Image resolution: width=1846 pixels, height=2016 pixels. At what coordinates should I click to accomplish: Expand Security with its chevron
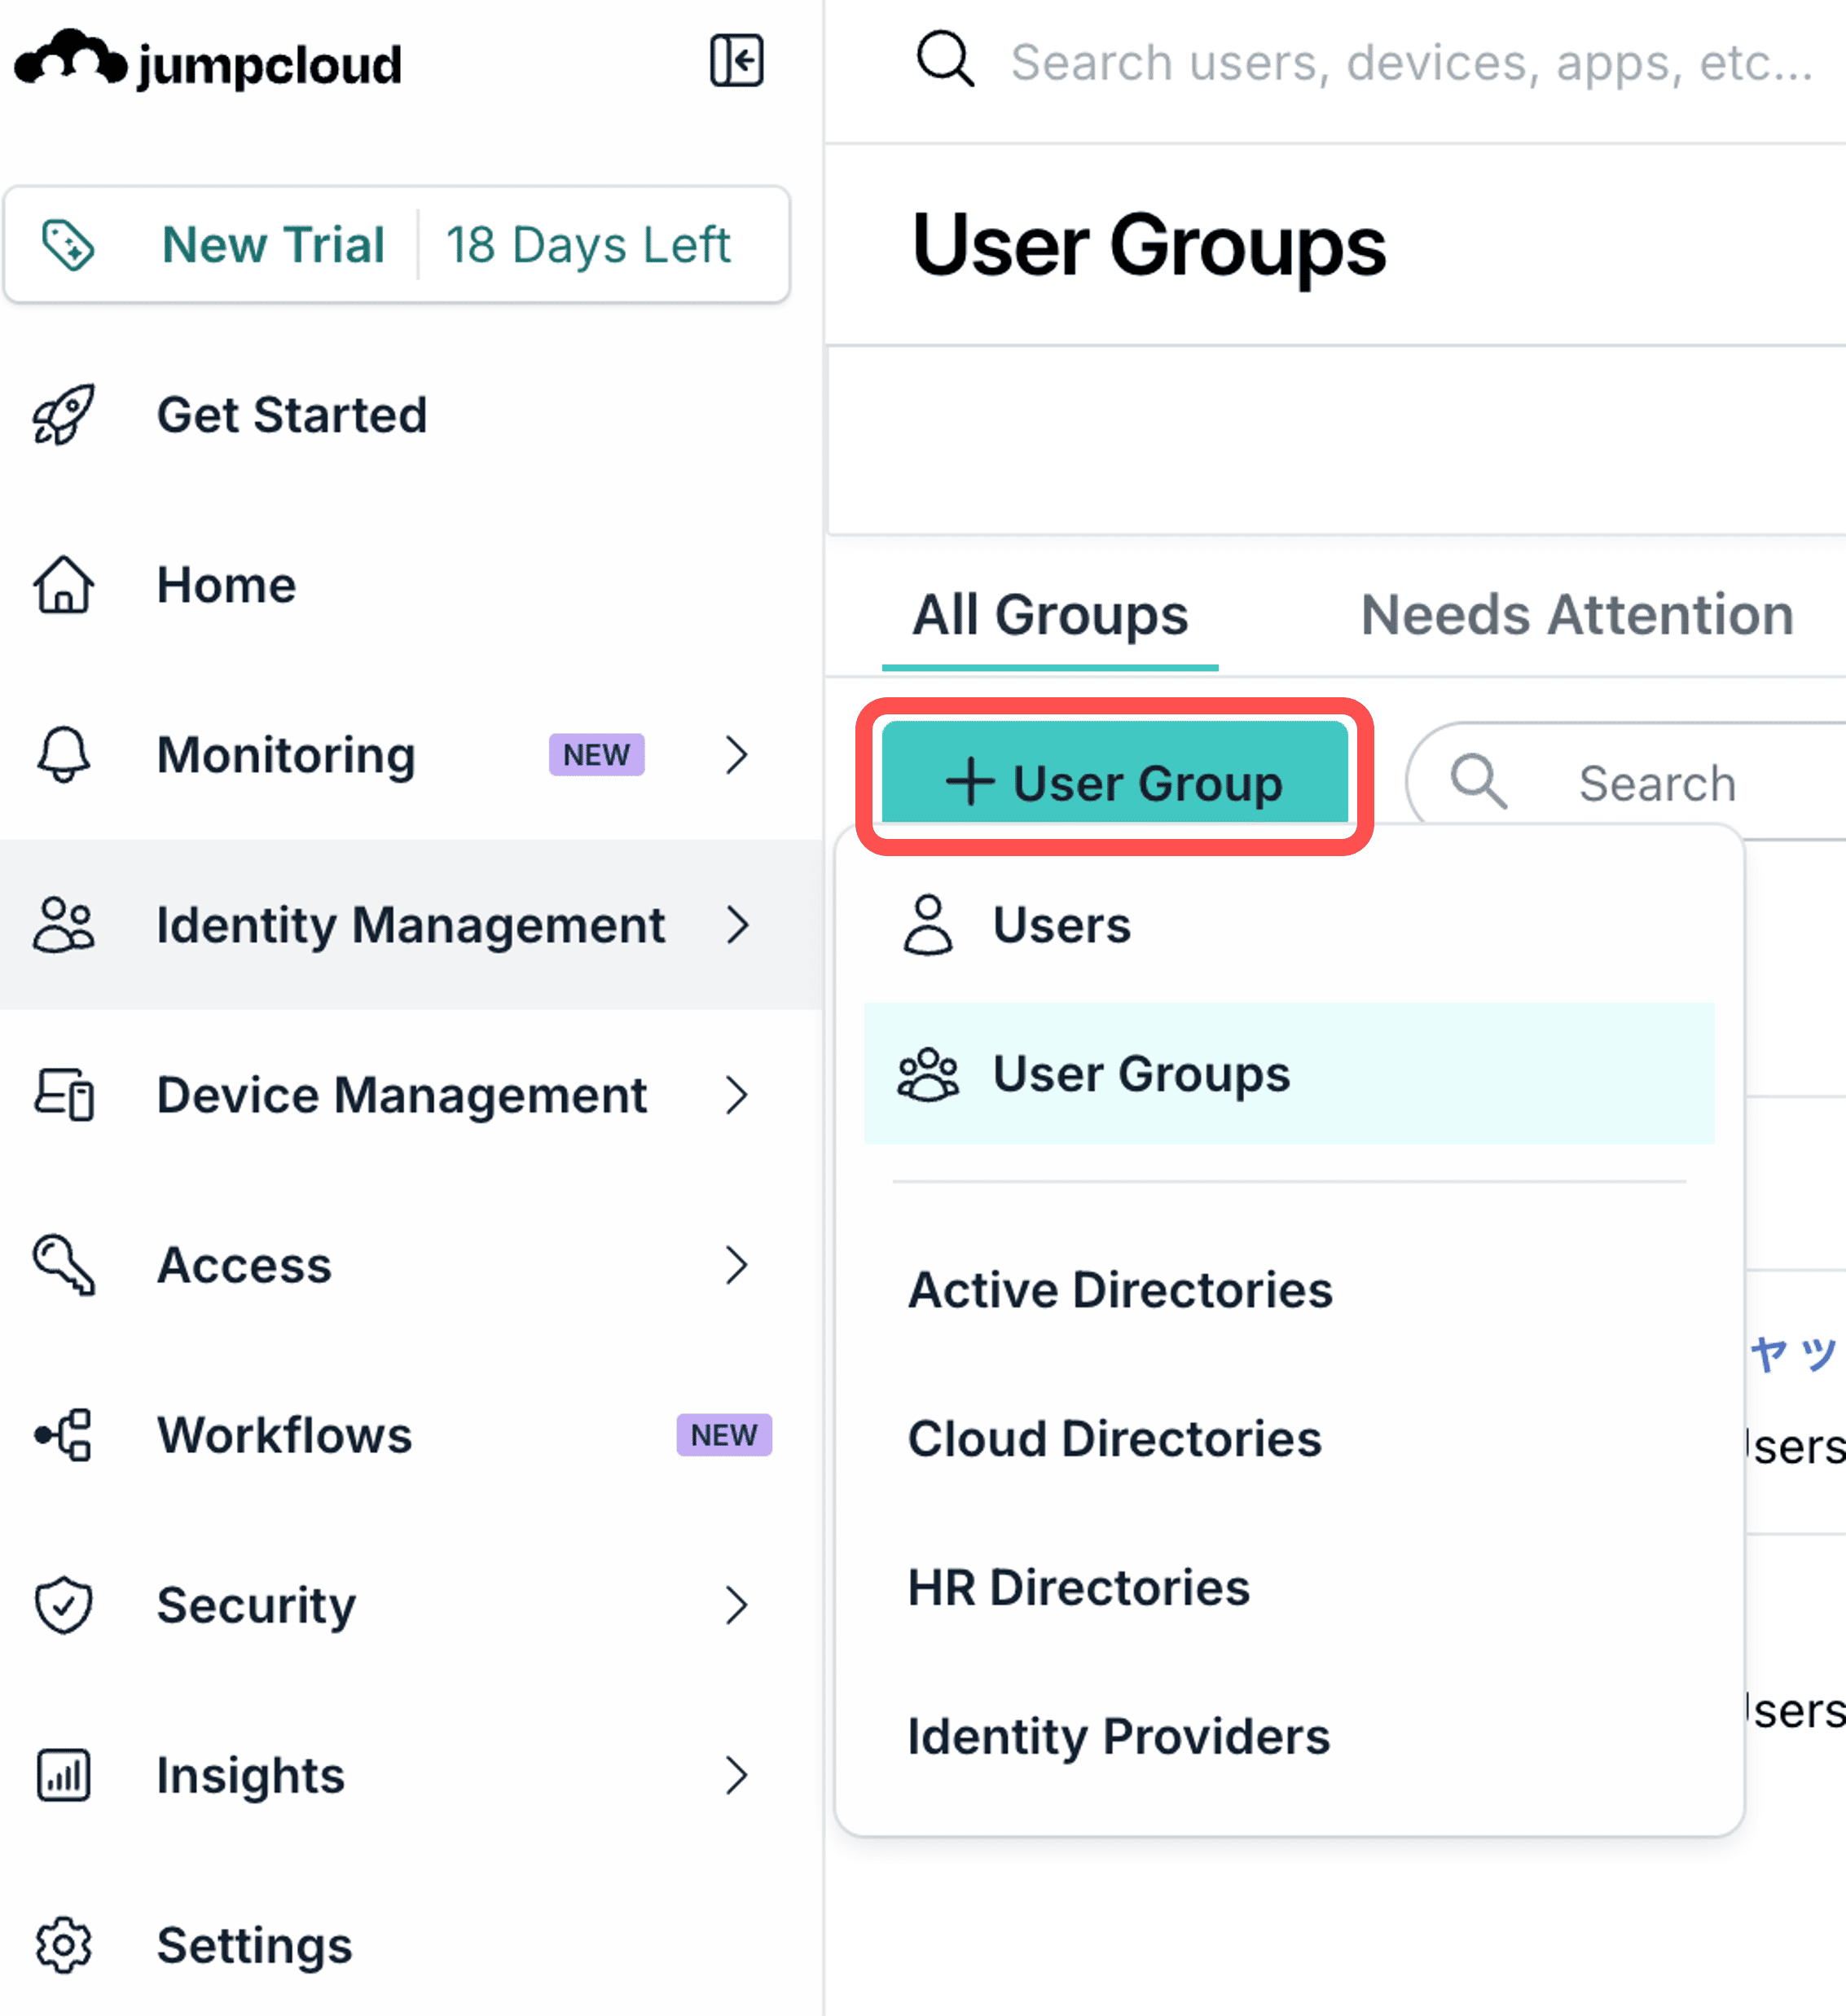click(x=737, y=1605)
